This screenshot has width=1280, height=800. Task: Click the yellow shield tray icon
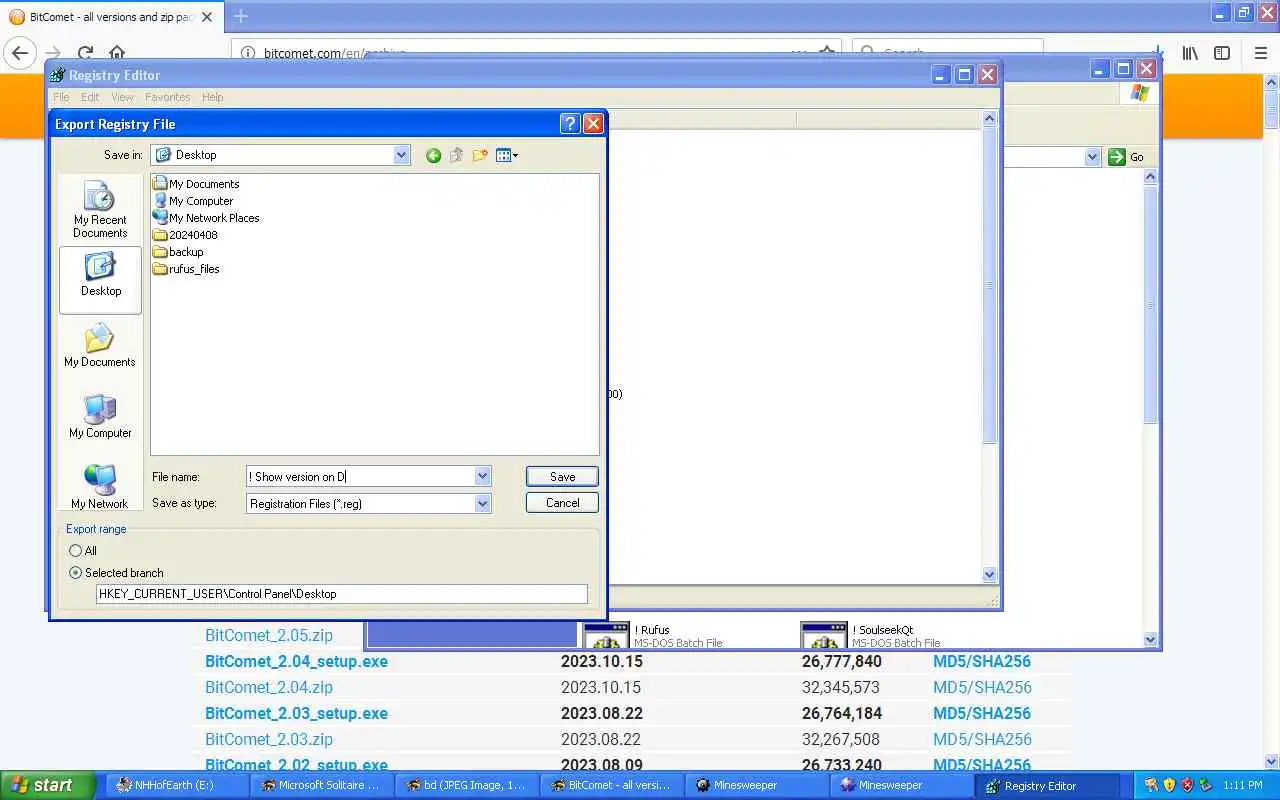pyautogui.click(x=1169, y=785)
